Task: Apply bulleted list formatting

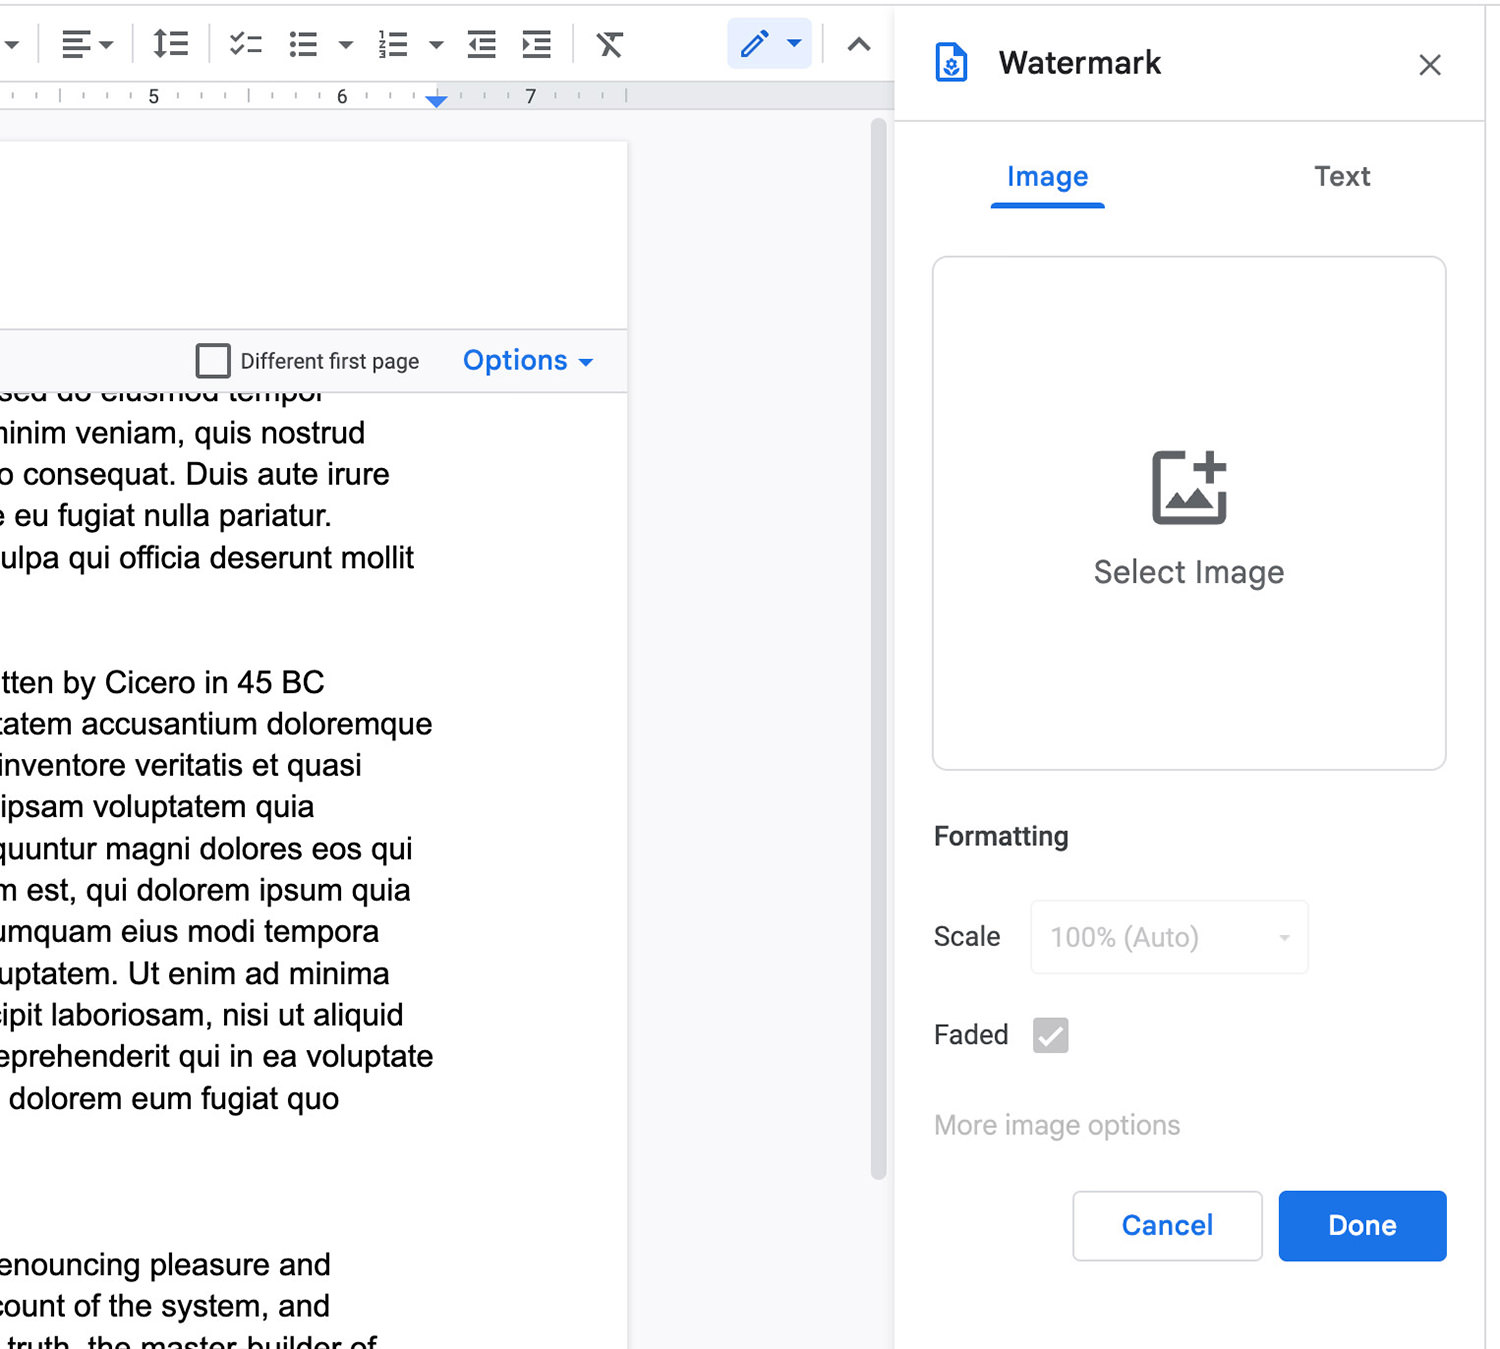Action: click(x=303, y=44)
